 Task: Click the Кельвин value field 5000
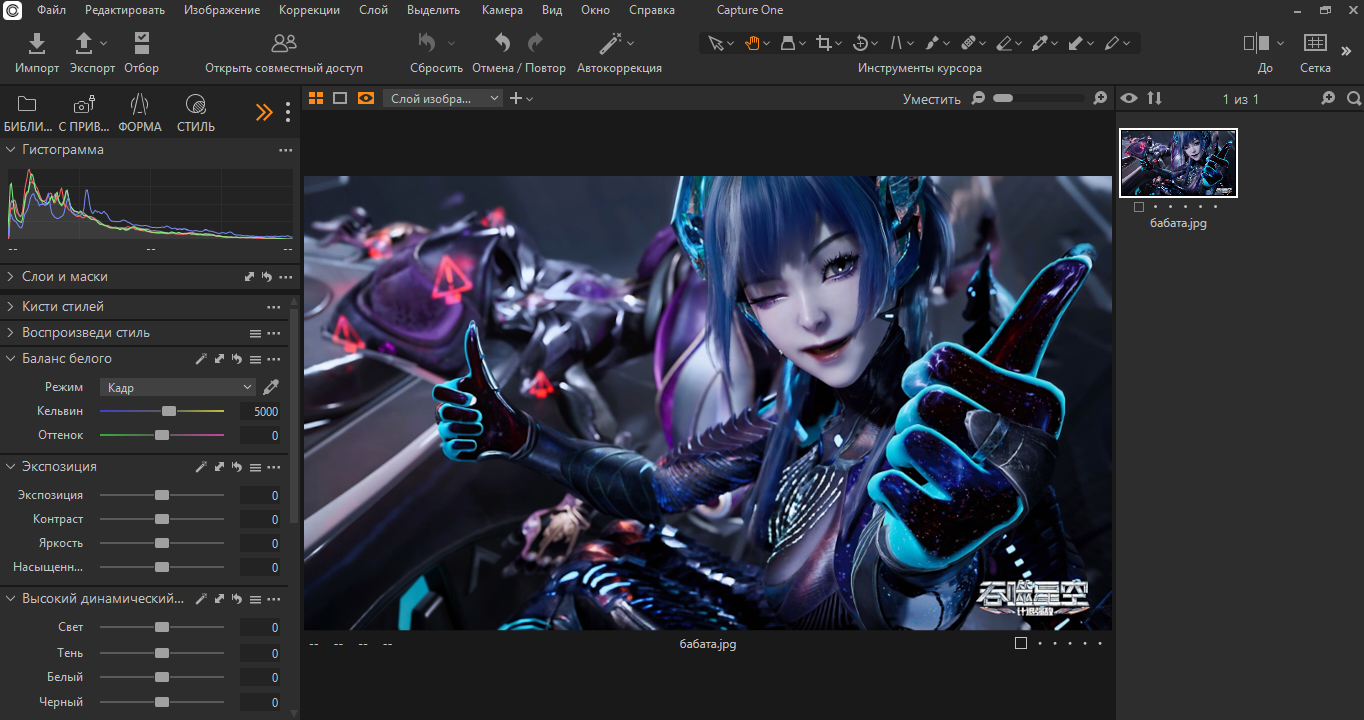tap(260, 411)
